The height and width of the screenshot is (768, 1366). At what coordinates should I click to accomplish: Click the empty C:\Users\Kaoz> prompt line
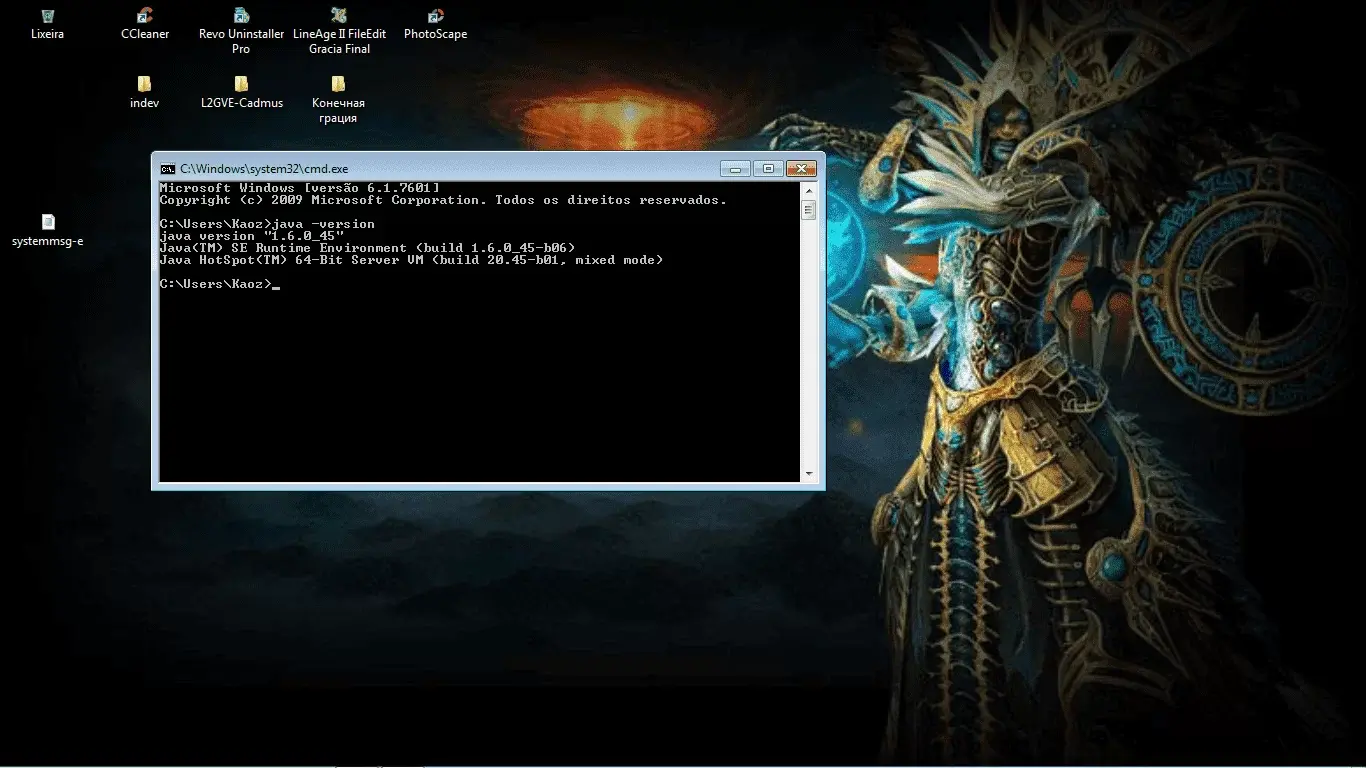(220, 284)
